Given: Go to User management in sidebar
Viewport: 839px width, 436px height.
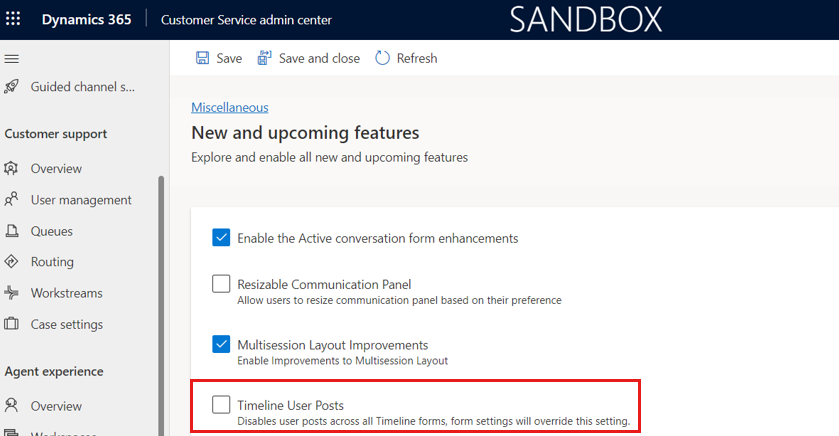Looking at the screenshot, I should point(81,200).
